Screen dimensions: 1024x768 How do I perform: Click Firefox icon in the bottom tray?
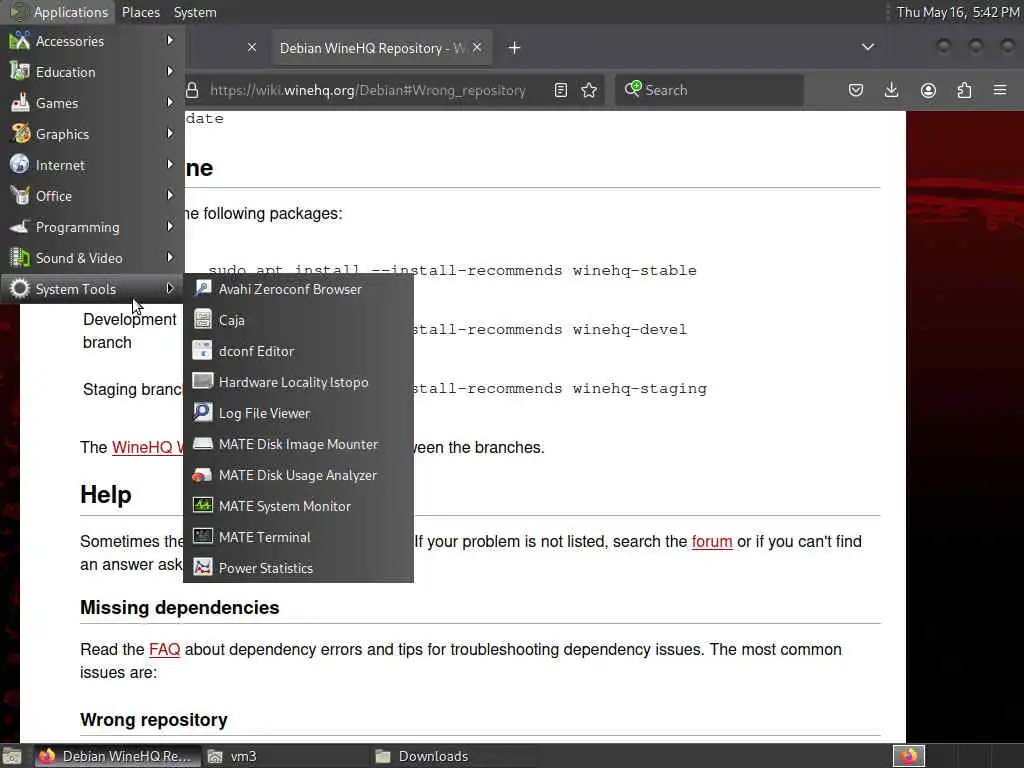pos(909,756)
